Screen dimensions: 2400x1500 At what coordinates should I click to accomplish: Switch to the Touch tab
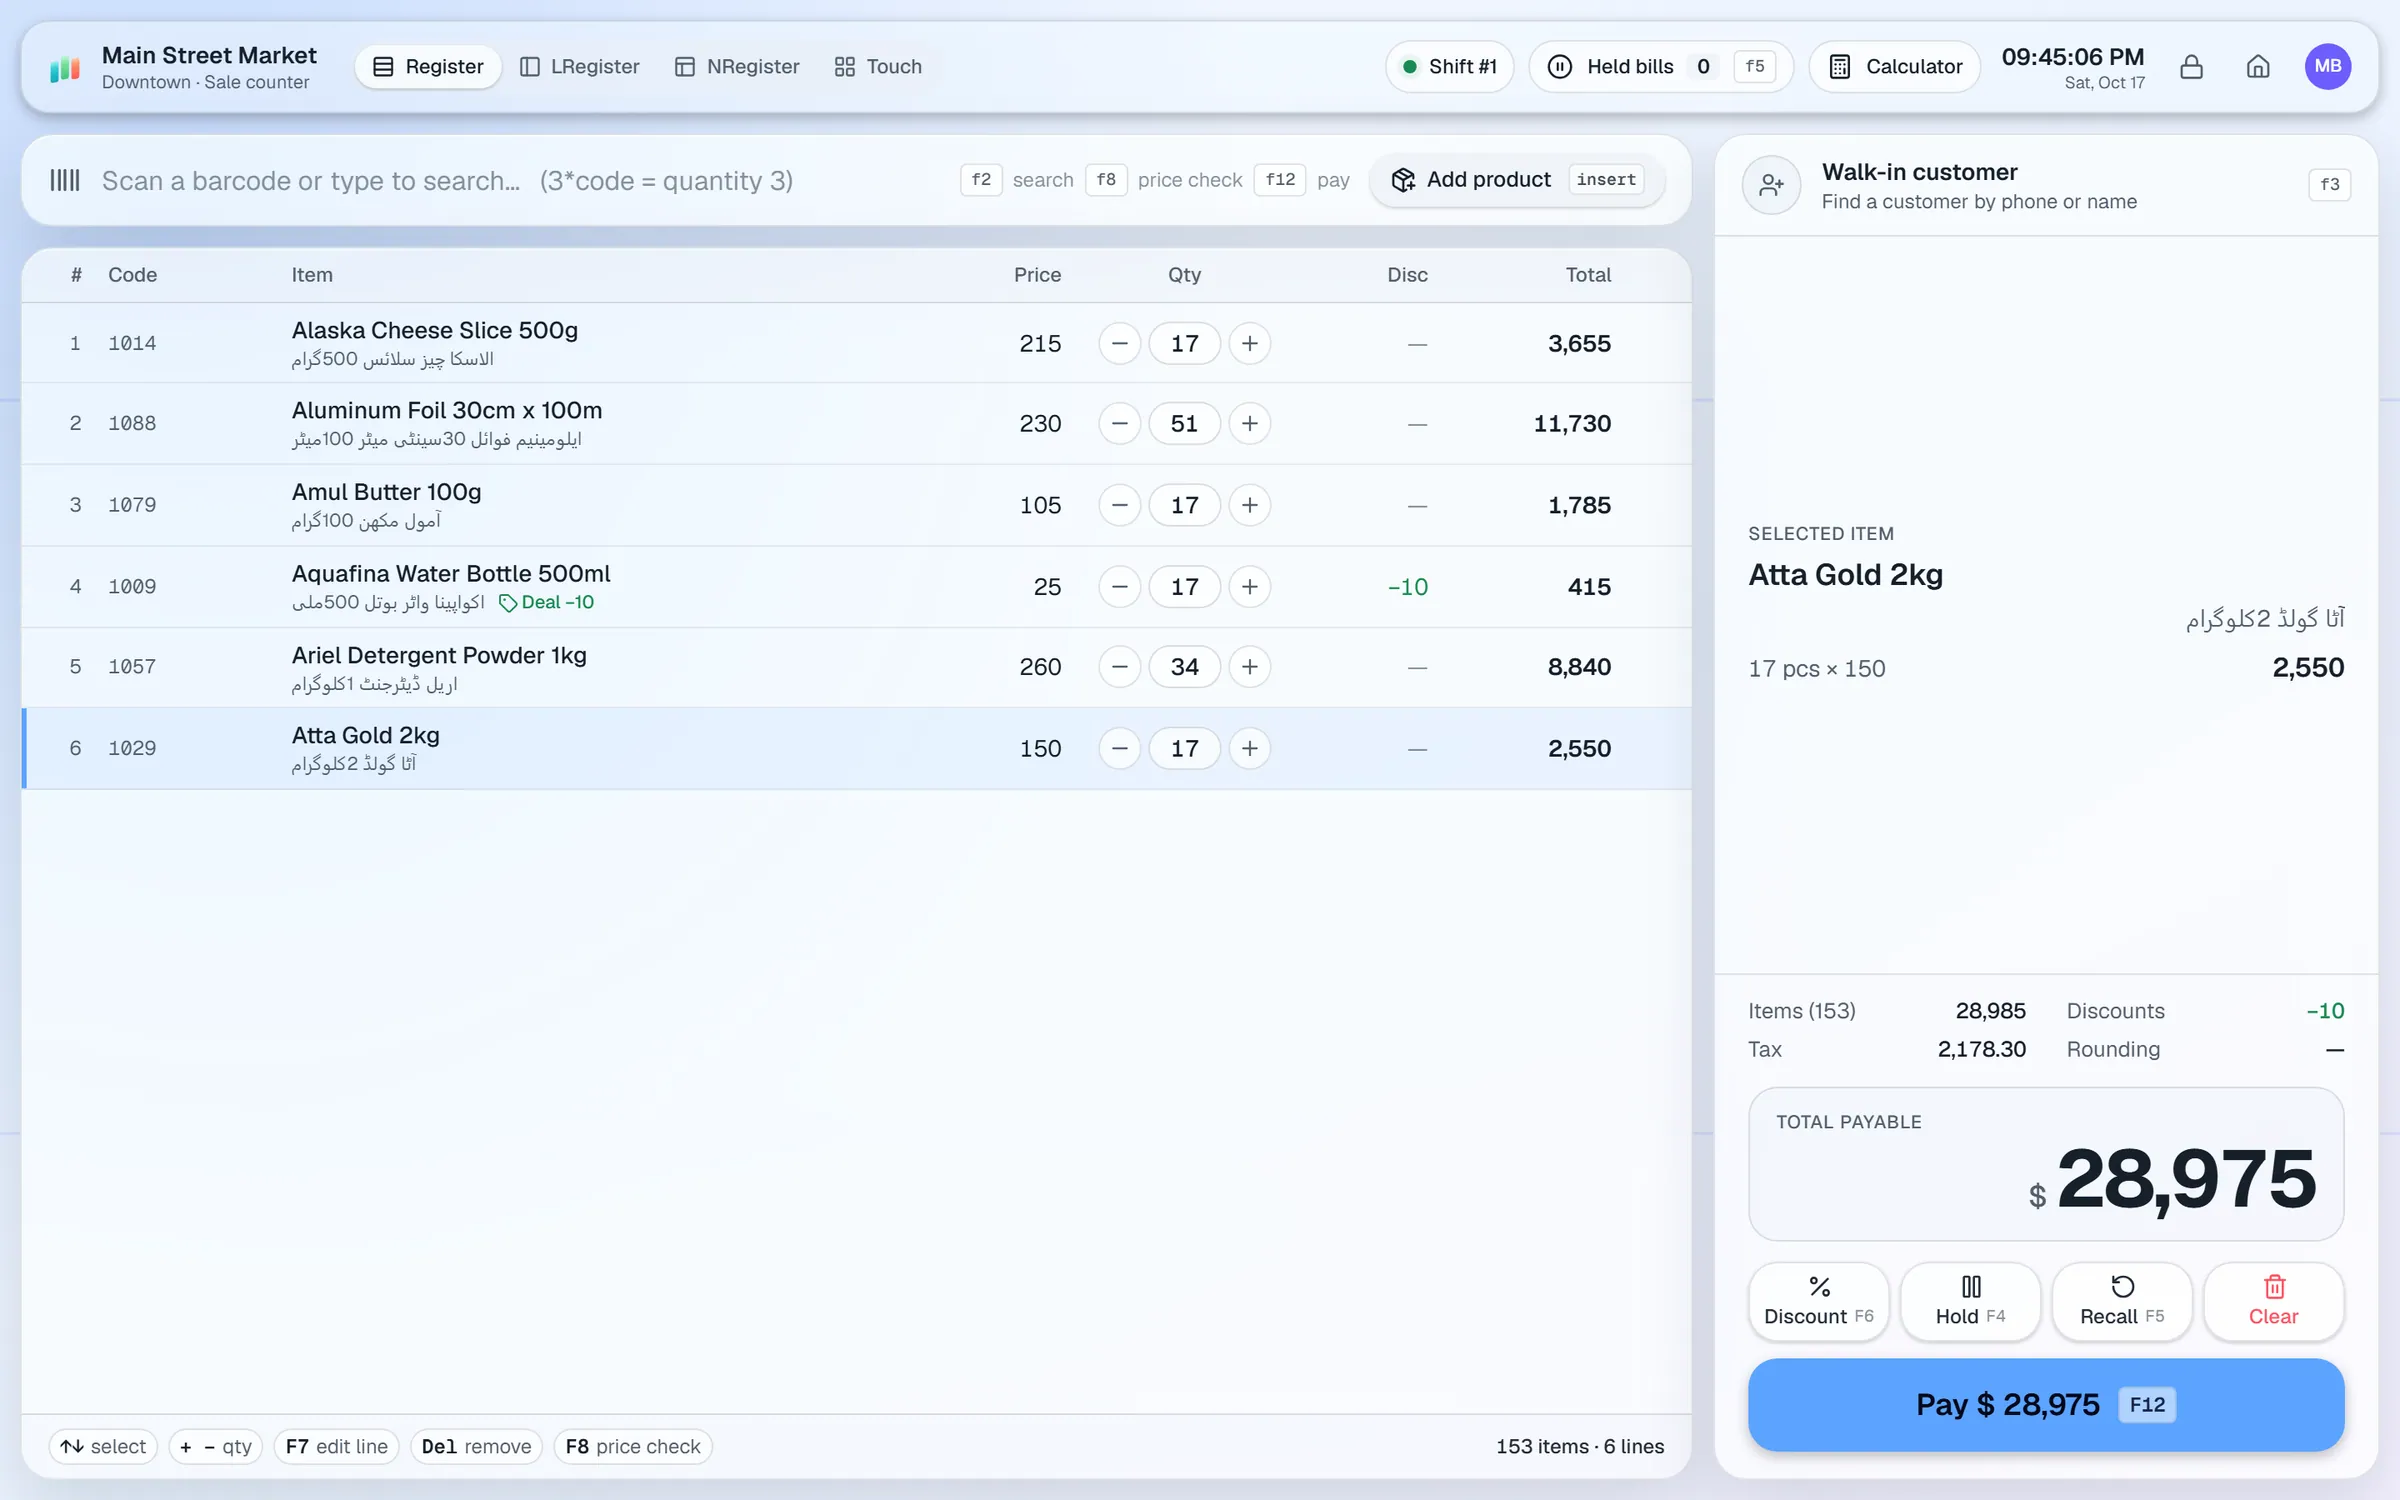878,67
